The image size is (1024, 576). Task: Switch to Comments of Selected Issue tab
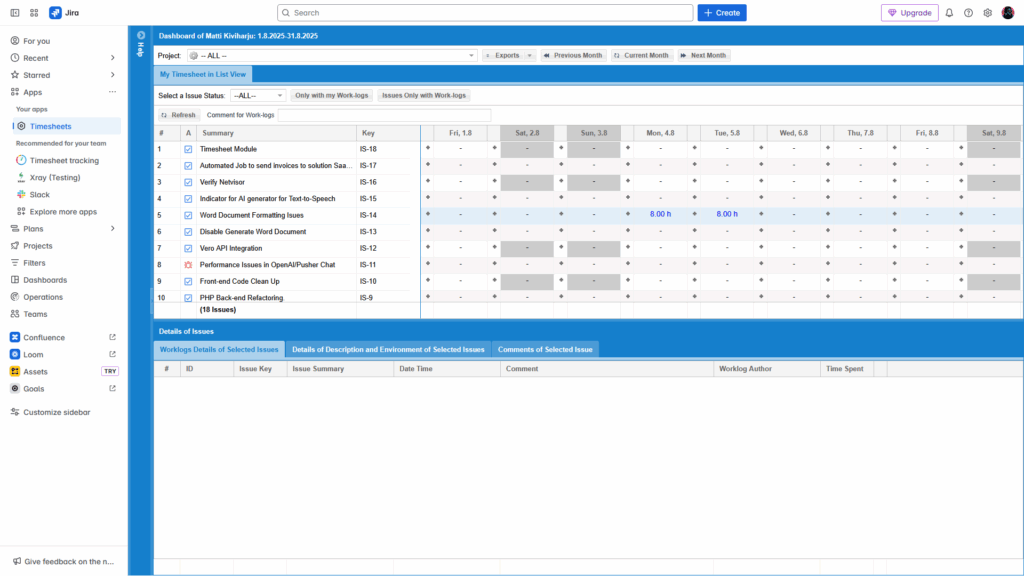coord(545,349)
